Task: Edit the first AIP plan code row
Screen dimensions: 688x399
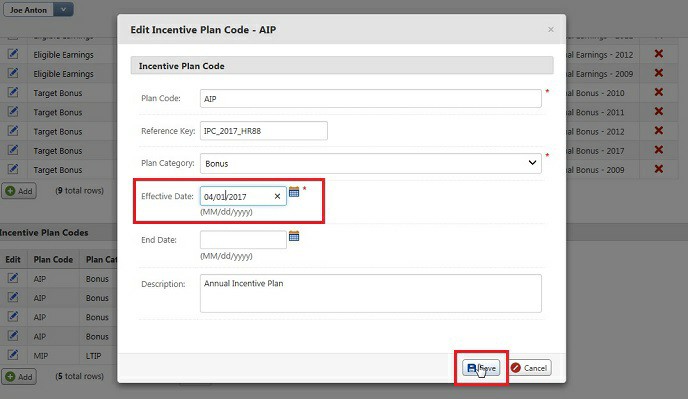Action: 13,278
